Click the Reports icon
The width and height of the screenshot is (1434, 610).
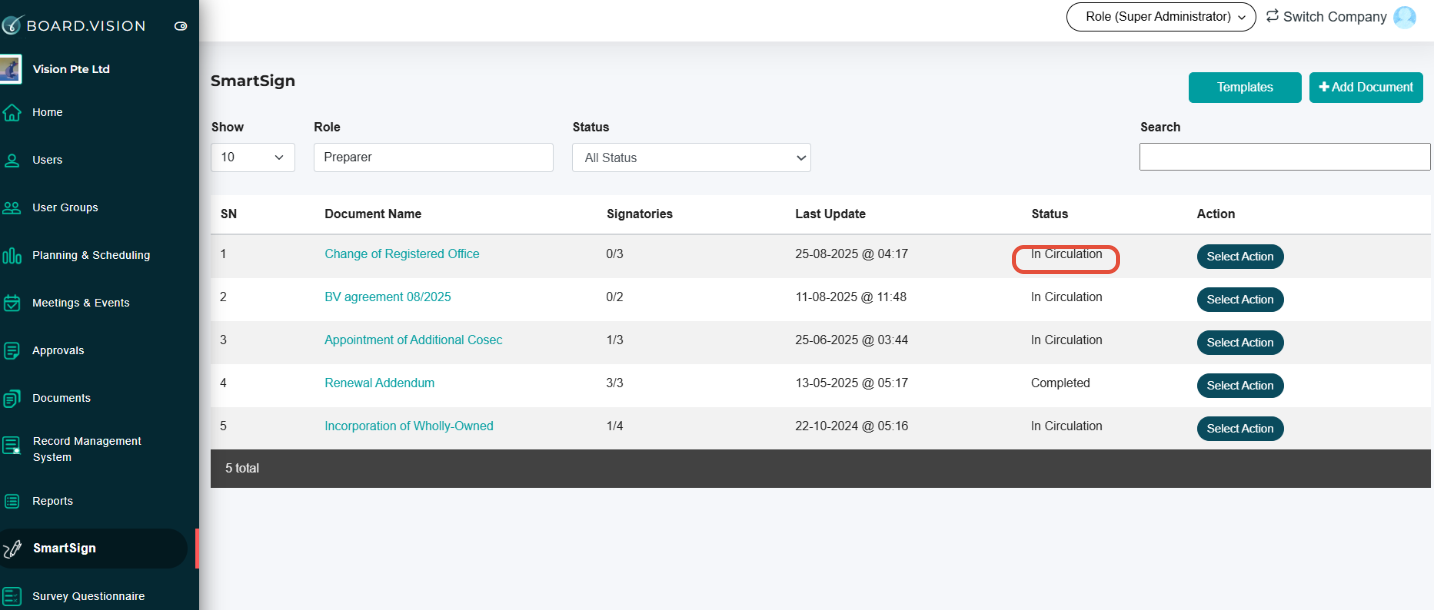[x=12, y=501]
